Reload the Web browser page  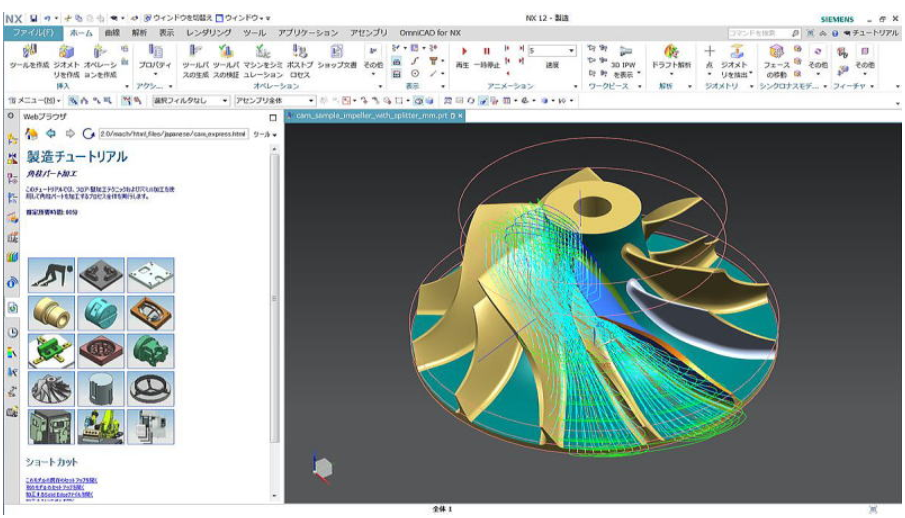[88, 134]
